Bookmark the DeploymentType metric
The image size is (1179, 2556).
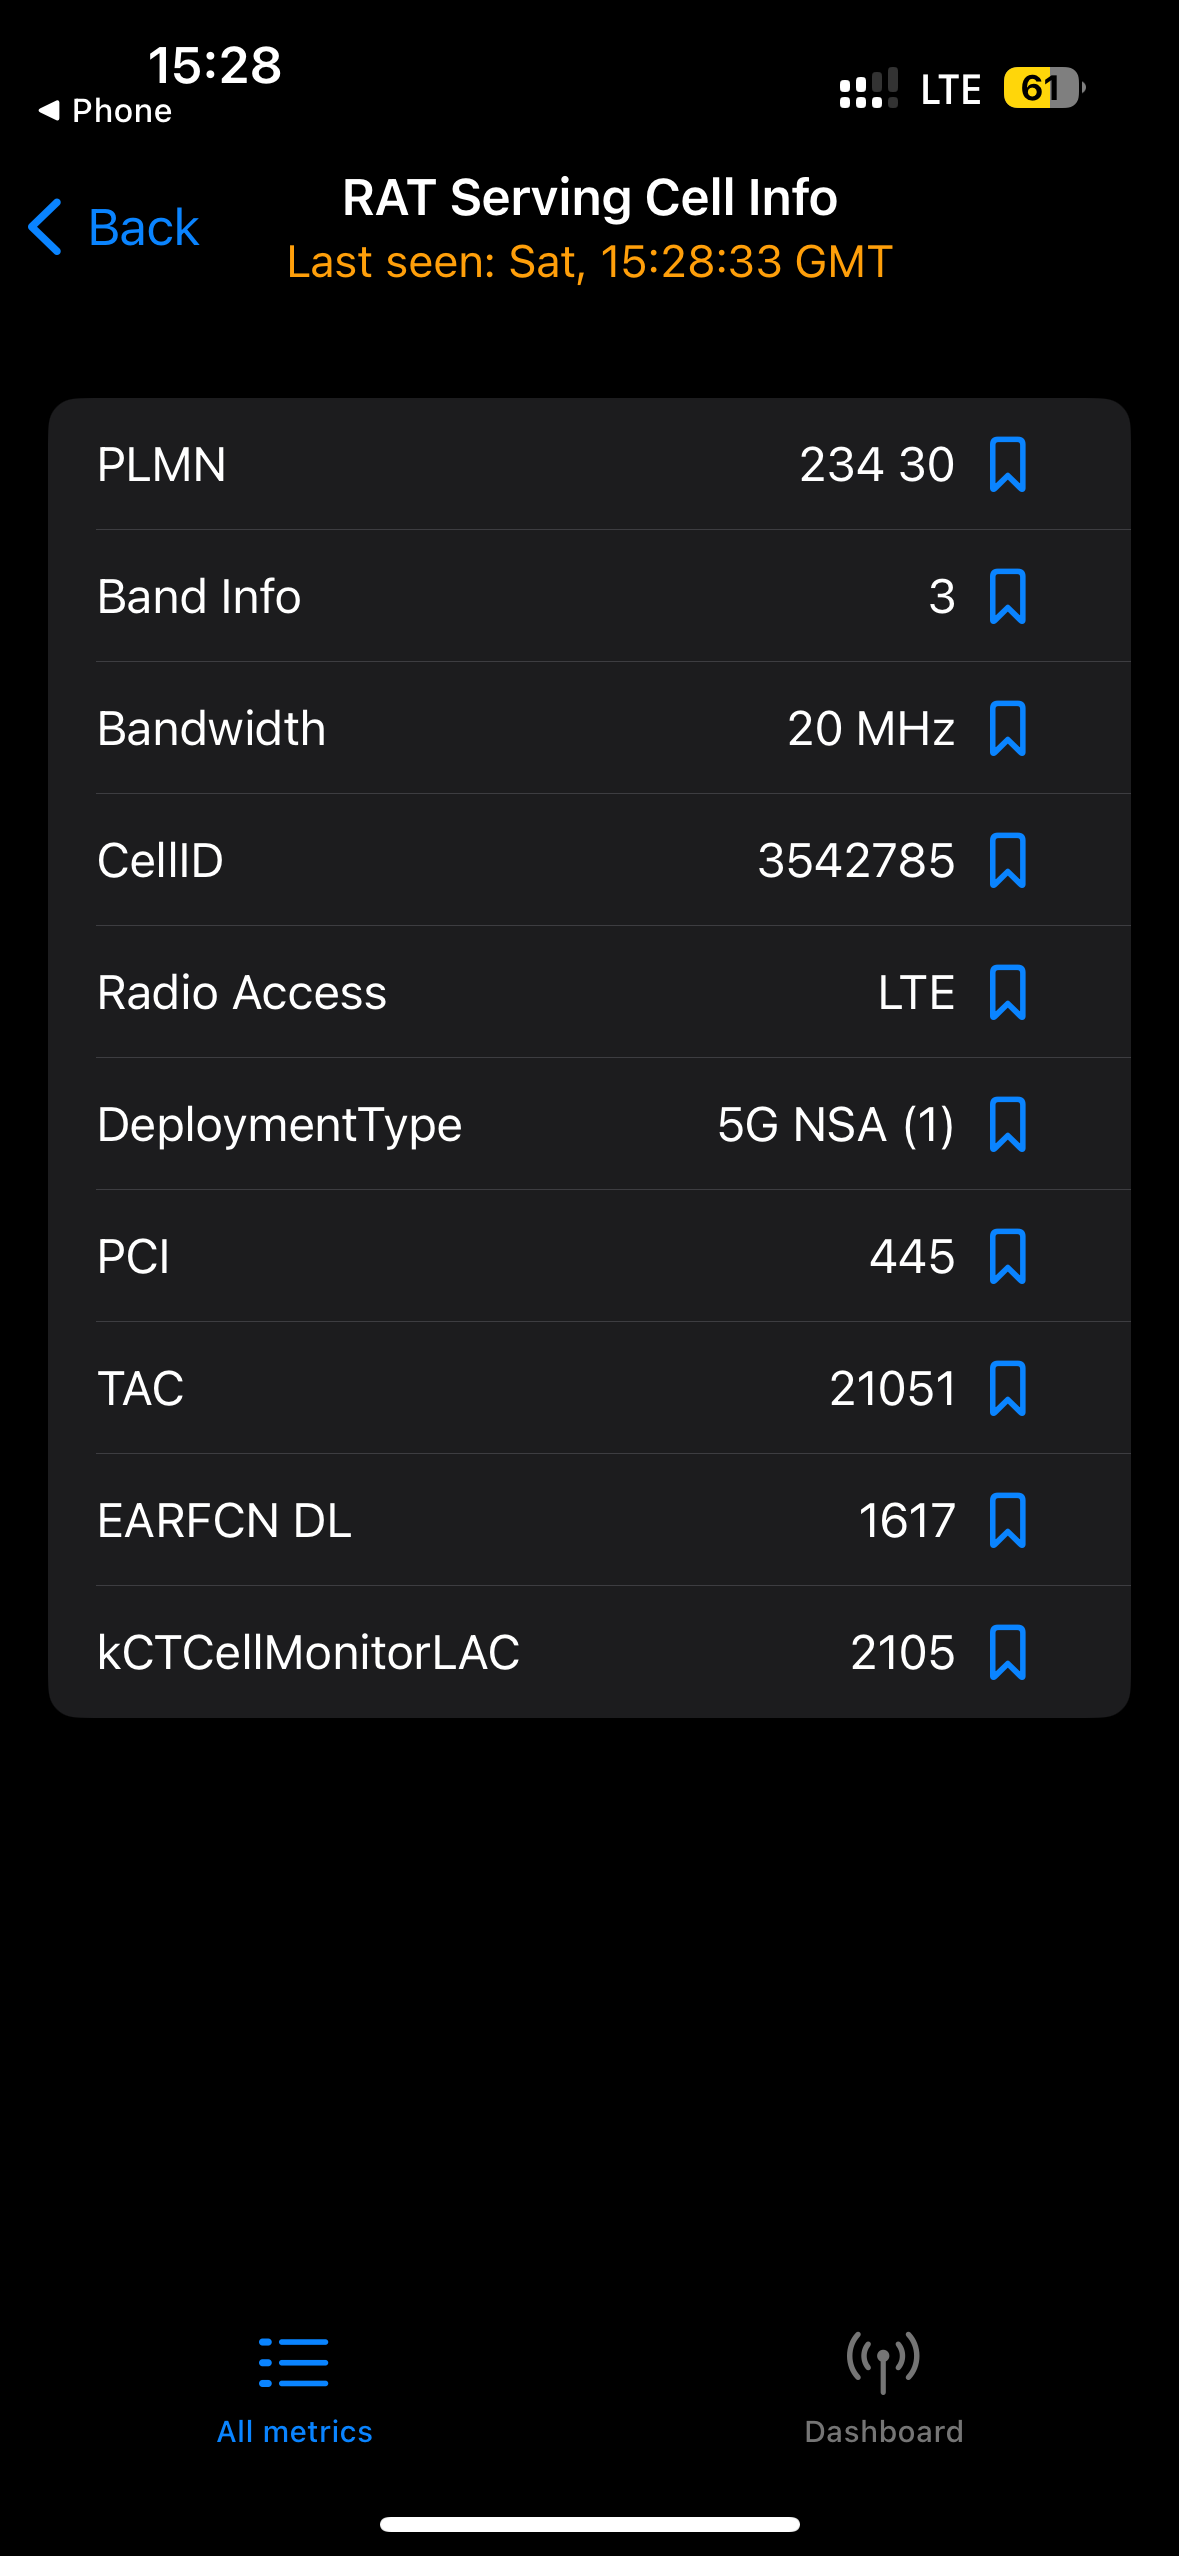click(1007, 1125)
